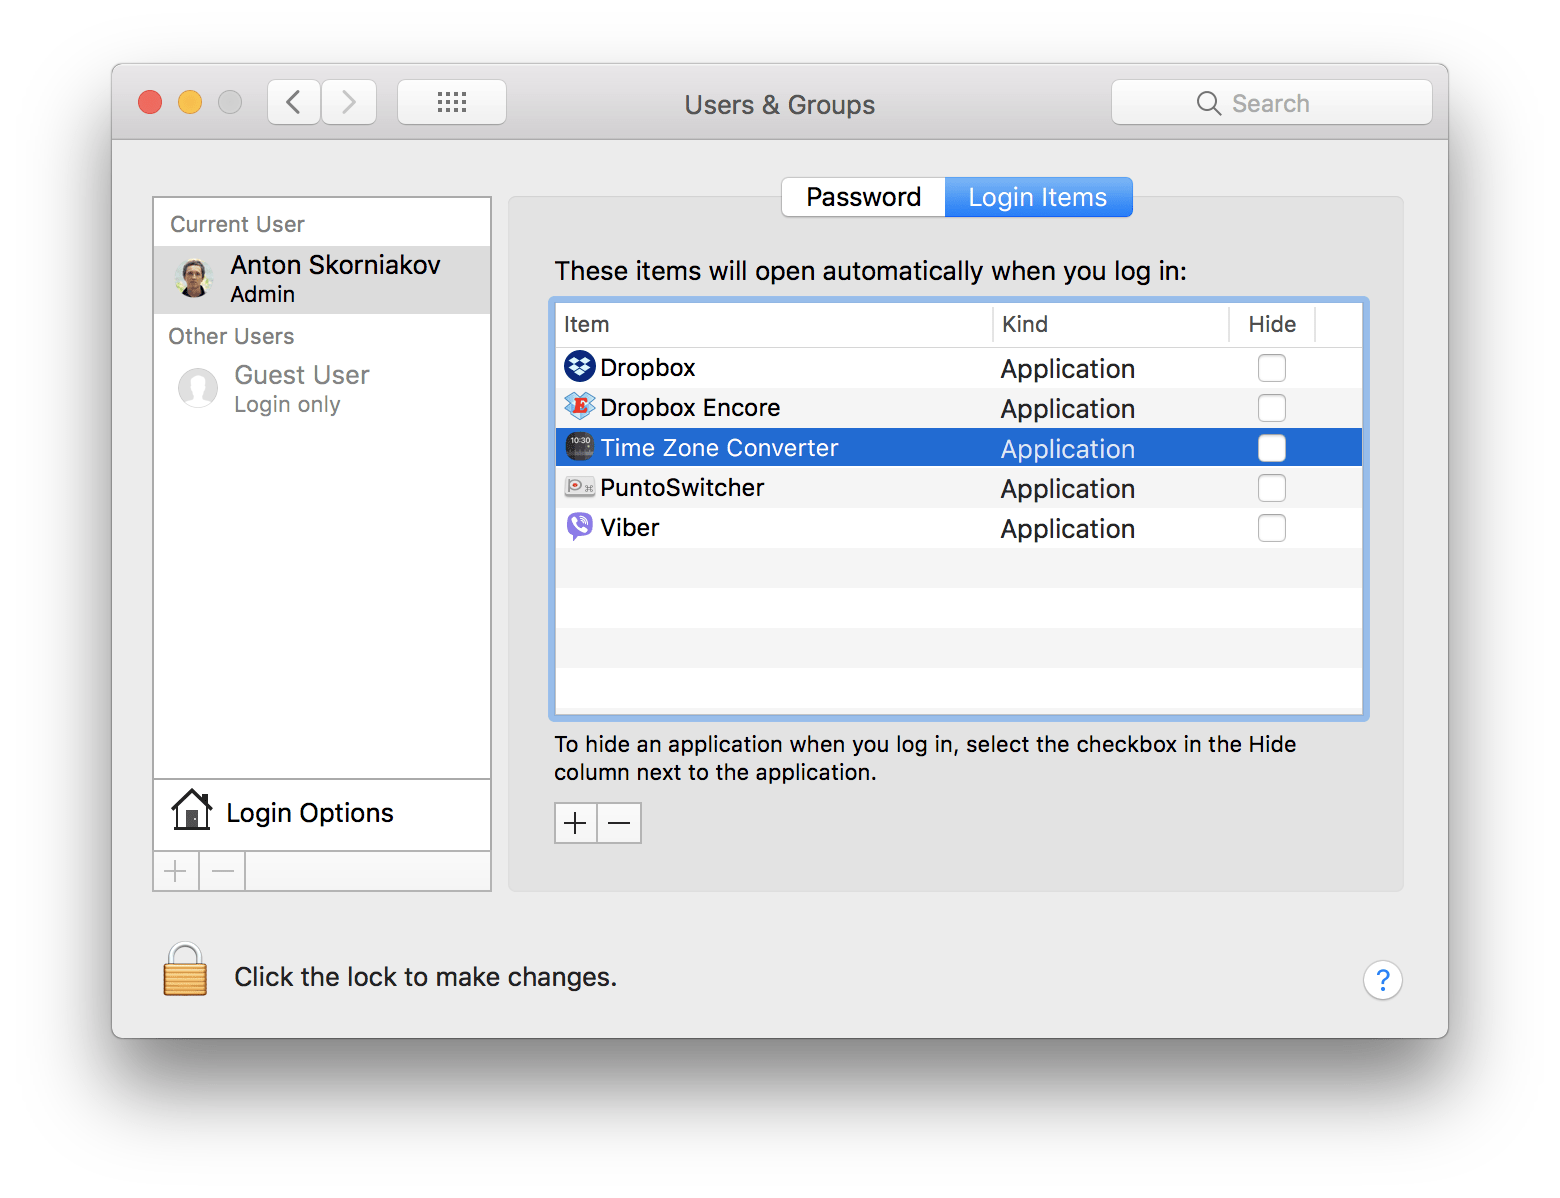
Task: Click the Dropbox Encore icon
Action: pos(578,407)
